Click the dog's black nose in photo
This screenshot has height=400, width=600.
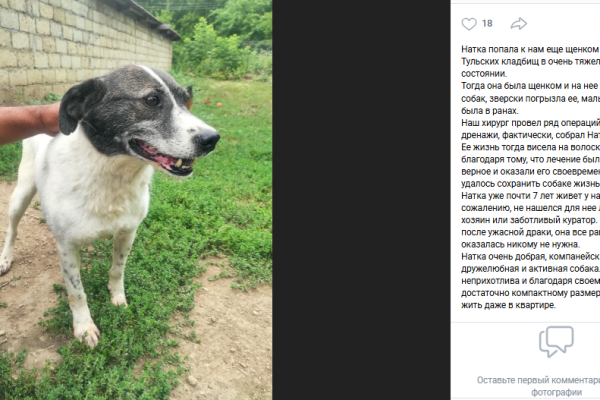(208, 139)
